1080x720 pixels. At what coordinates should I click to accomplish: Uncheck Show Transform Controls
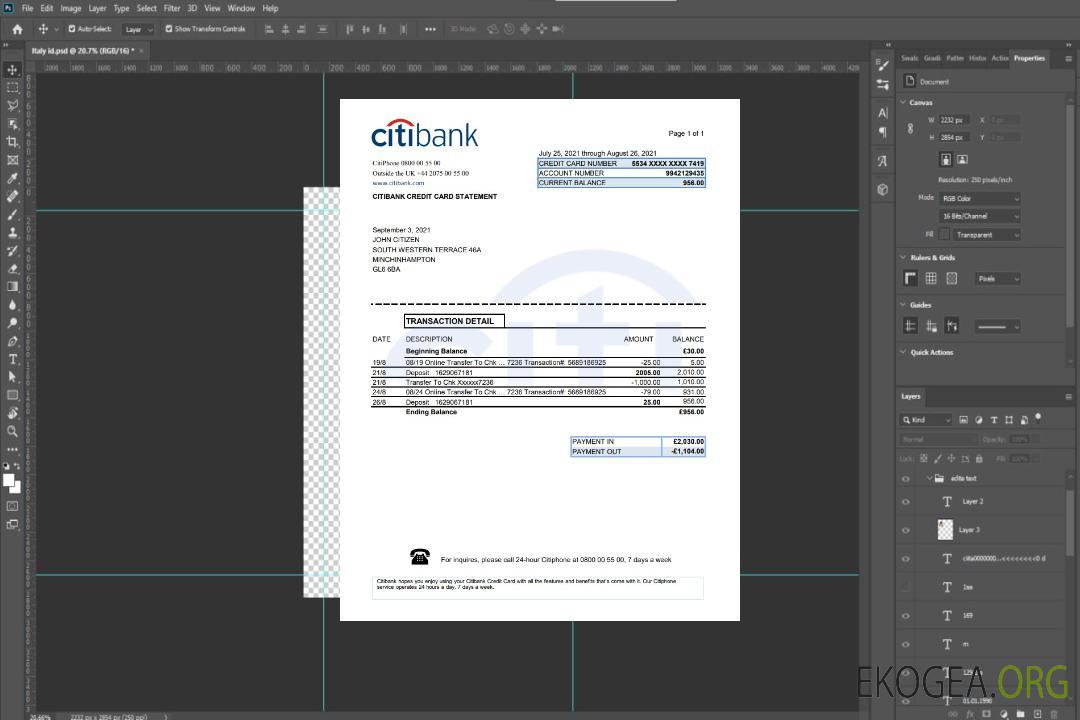click(169, 29)
